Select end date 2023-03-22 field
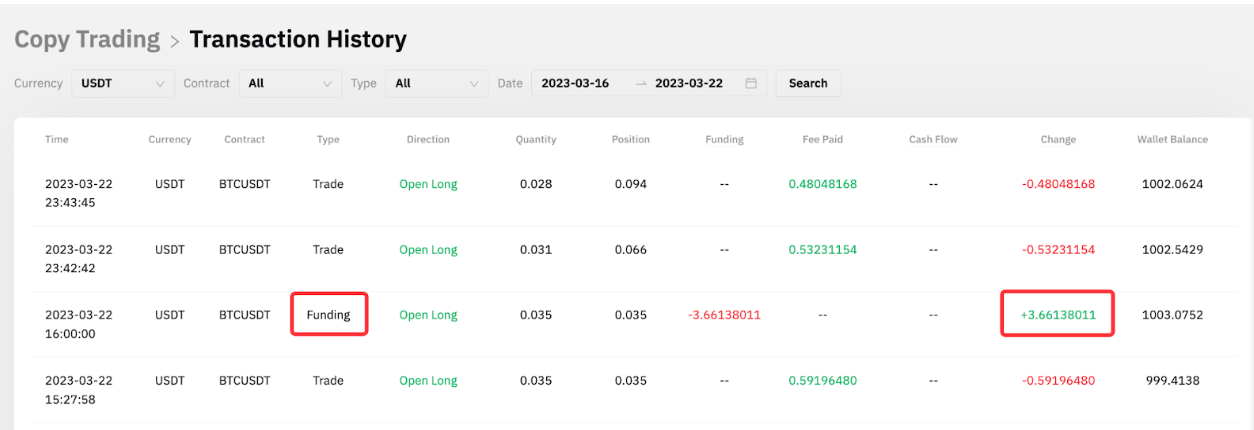 click(x=689, y=83)
